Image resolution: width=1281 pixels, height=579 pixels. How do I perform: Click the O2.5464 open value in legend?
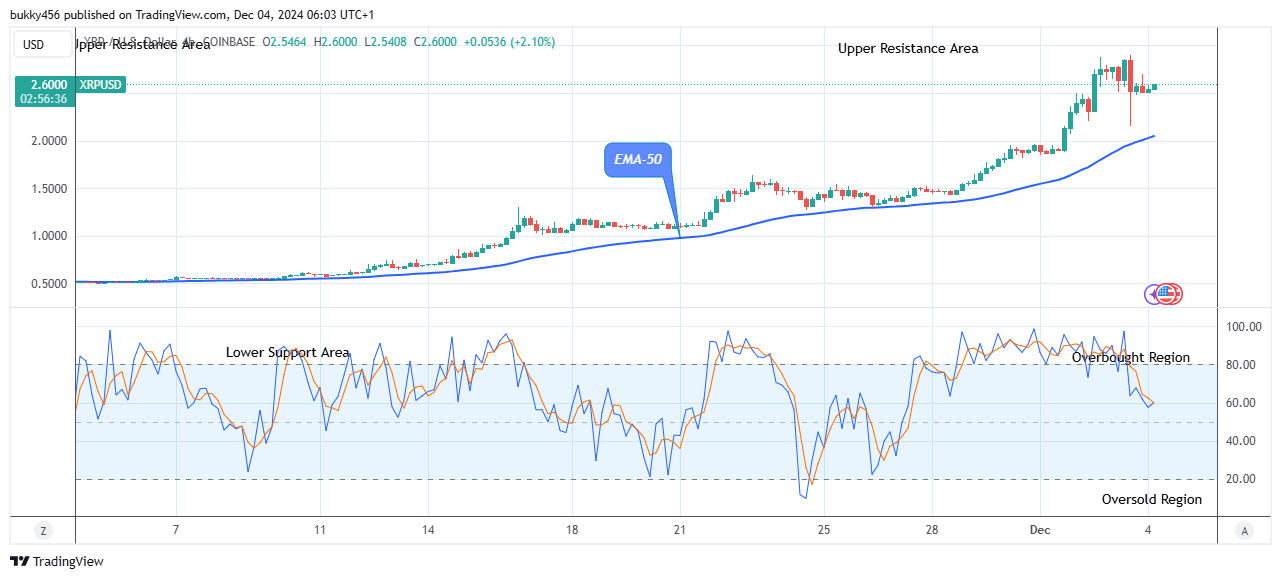[x=285, y=42]
